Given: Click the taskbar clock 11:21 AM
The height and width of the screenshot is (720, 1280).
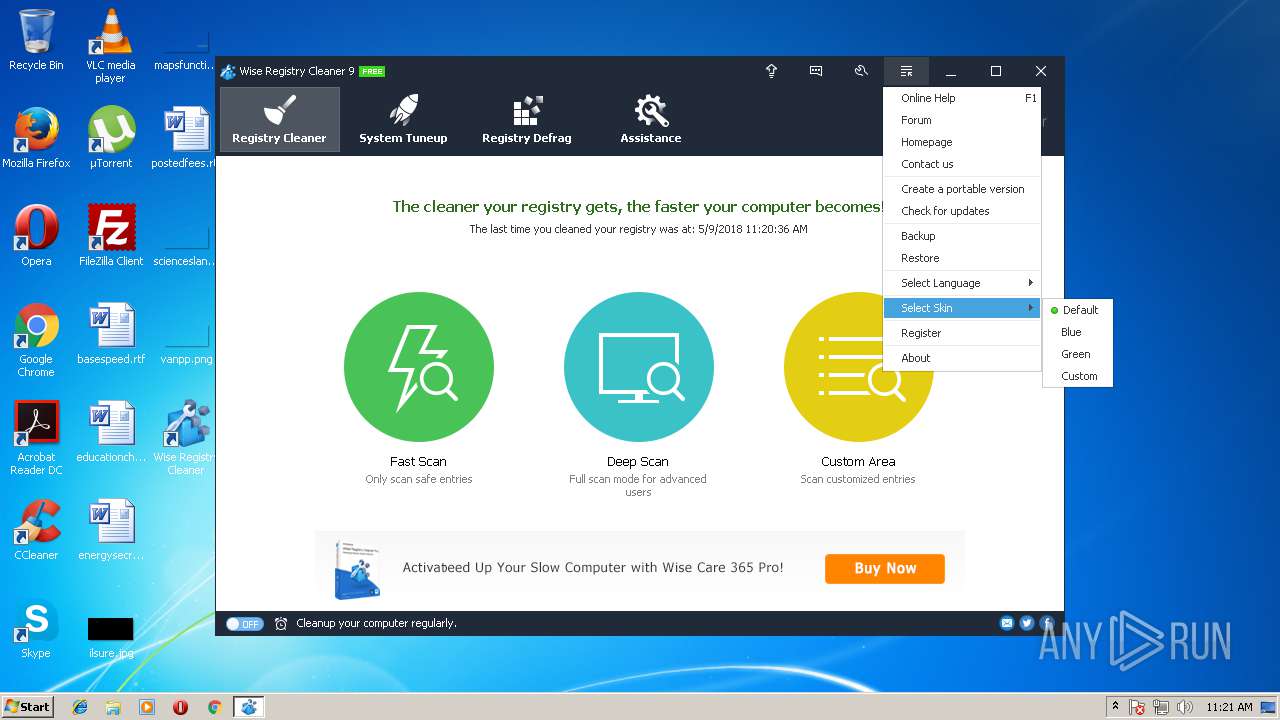Looking at the screenshot, I should coord(1229,707).
